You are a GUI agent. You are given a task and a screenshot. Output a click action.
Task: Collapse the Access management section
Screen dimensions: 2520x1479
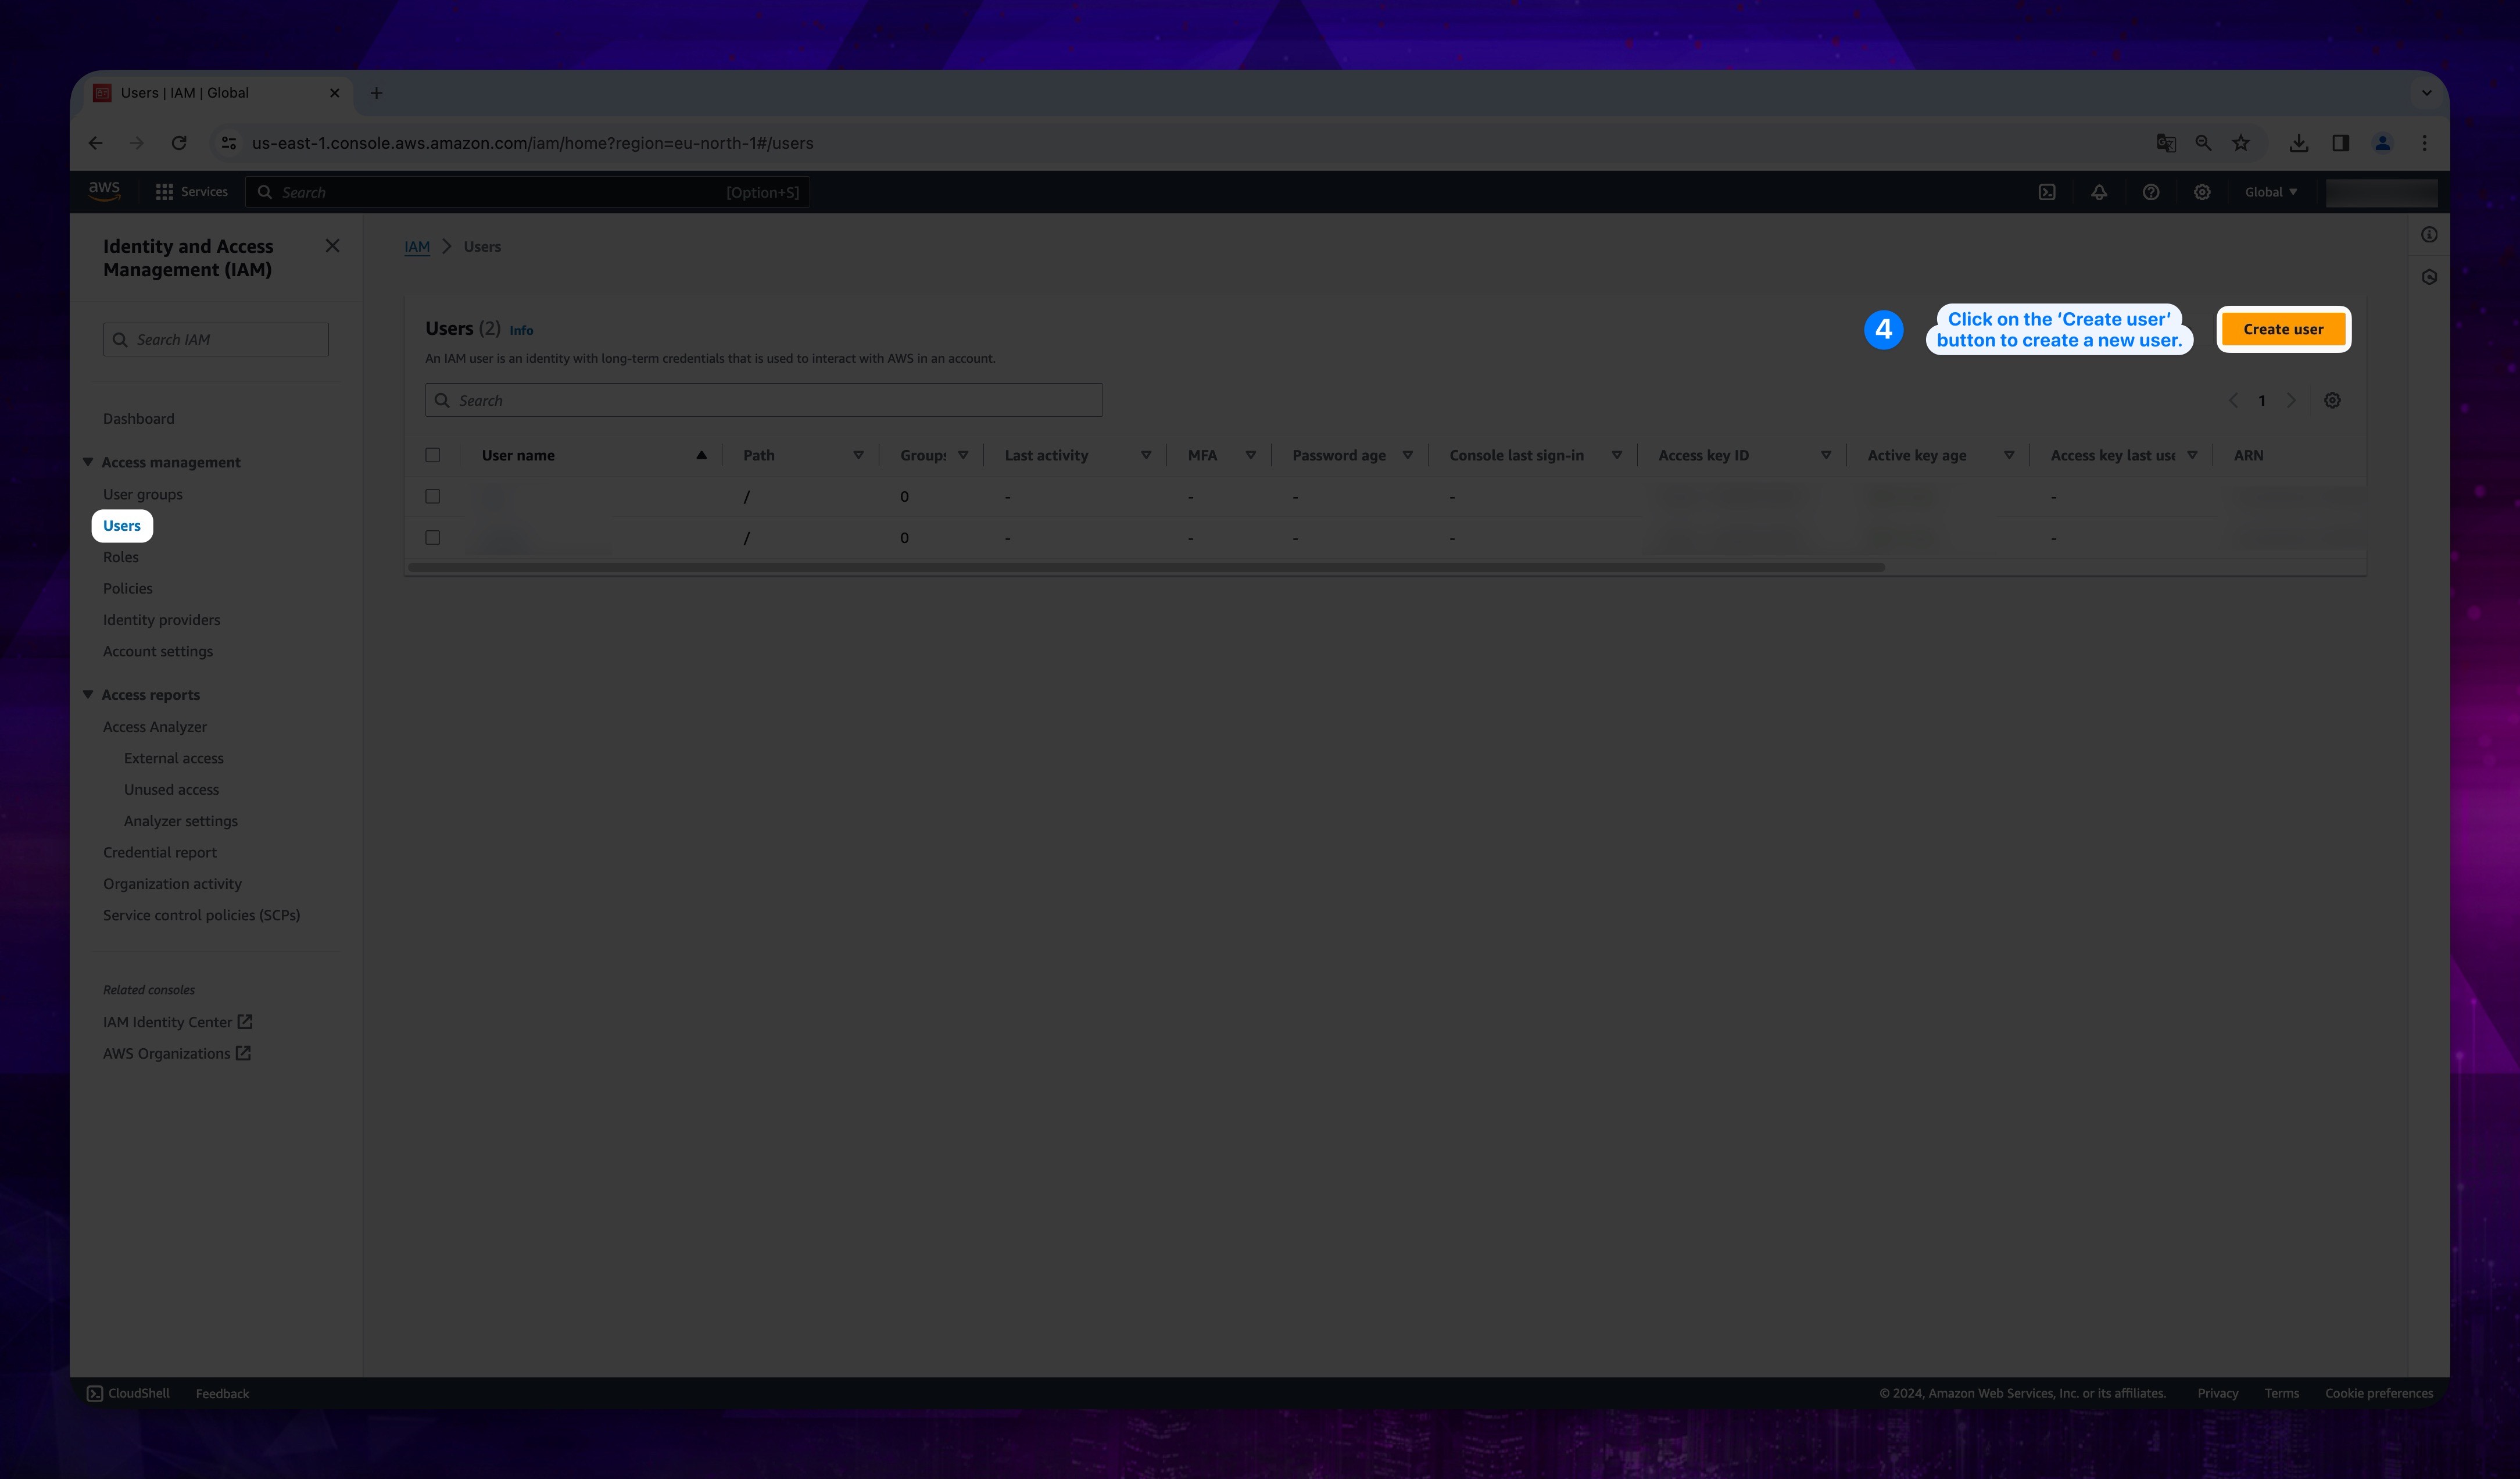(x=88, y=462)
